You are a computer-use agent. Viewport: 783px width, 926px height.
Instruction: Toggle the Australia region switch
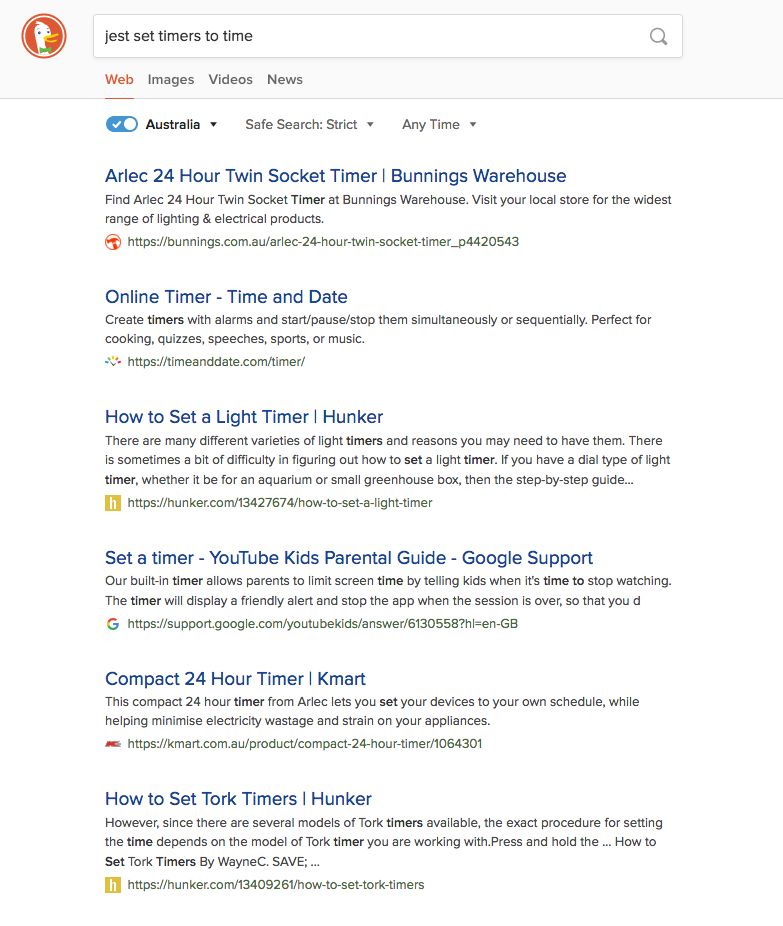click(122, 124)
